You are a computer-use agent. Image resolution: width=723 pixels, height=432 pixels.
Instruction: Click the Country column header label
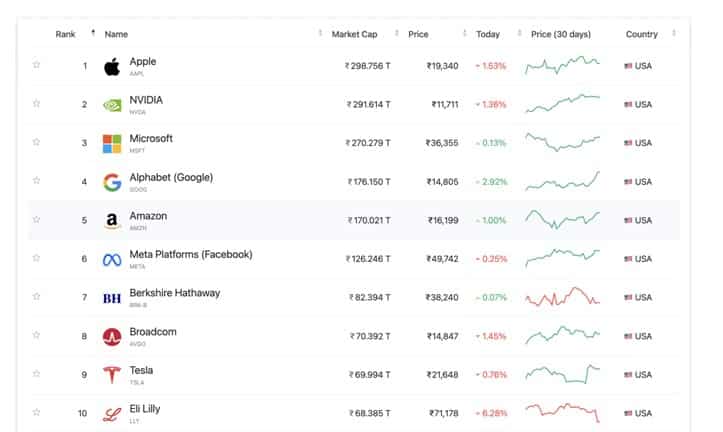[x=641, y=34]
